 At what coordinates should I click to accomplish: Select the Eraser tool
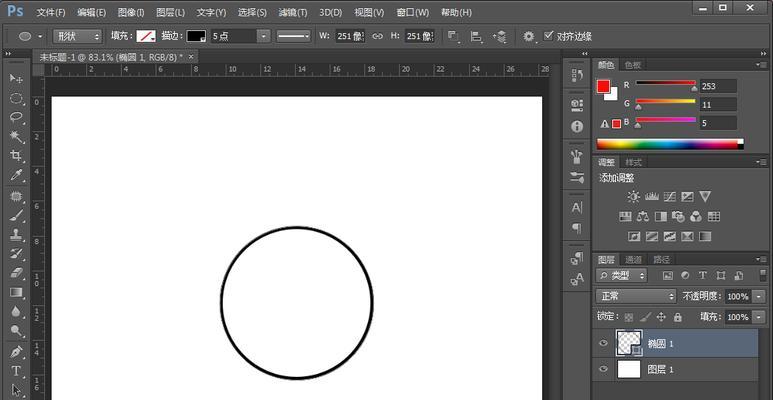click(x=16, y=273)
